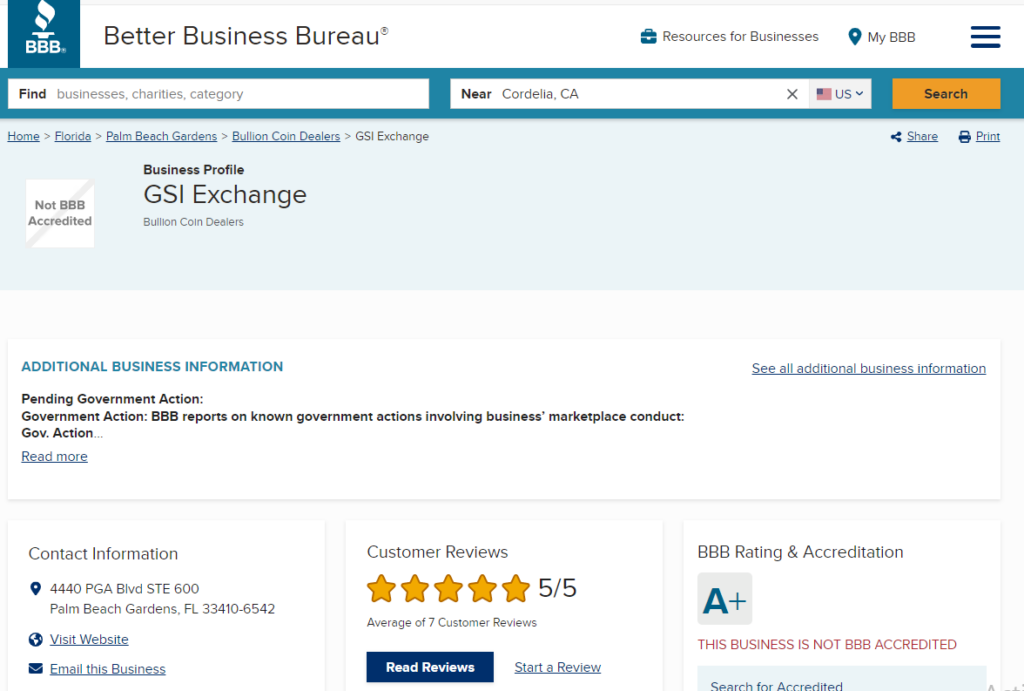Click the Better Business Bureau title text

pos(246,36)
